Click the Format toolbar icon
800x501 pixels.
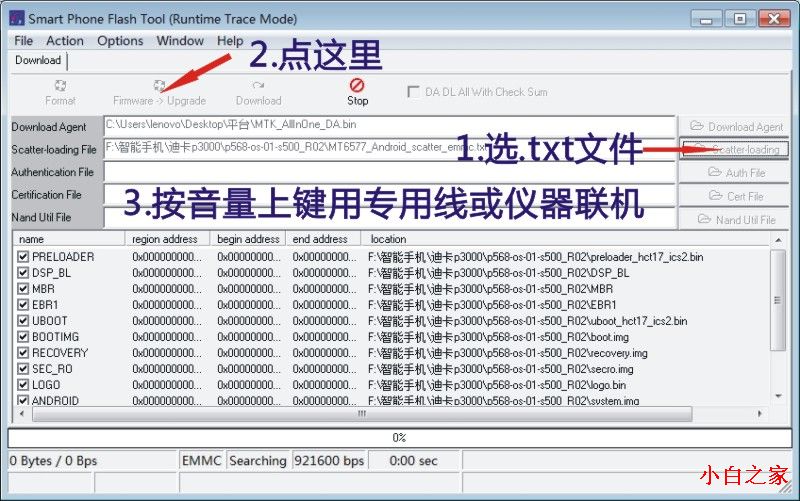tap(60, 85)
